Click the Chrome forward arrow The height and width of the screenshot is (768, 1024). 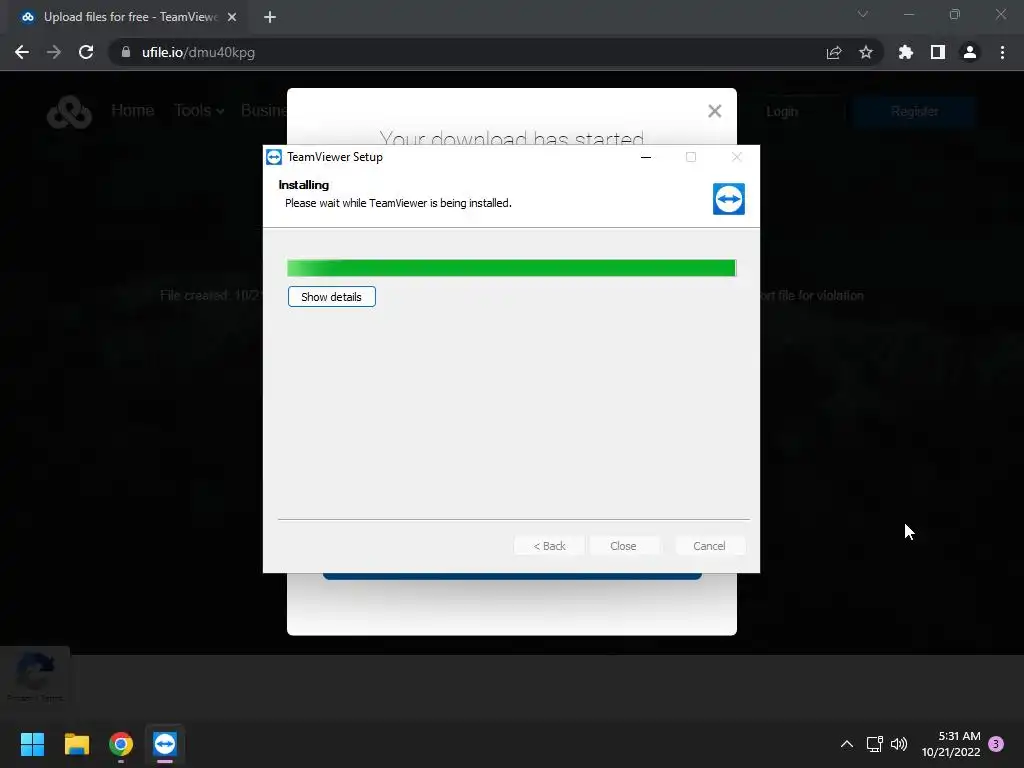coord(54,52)
